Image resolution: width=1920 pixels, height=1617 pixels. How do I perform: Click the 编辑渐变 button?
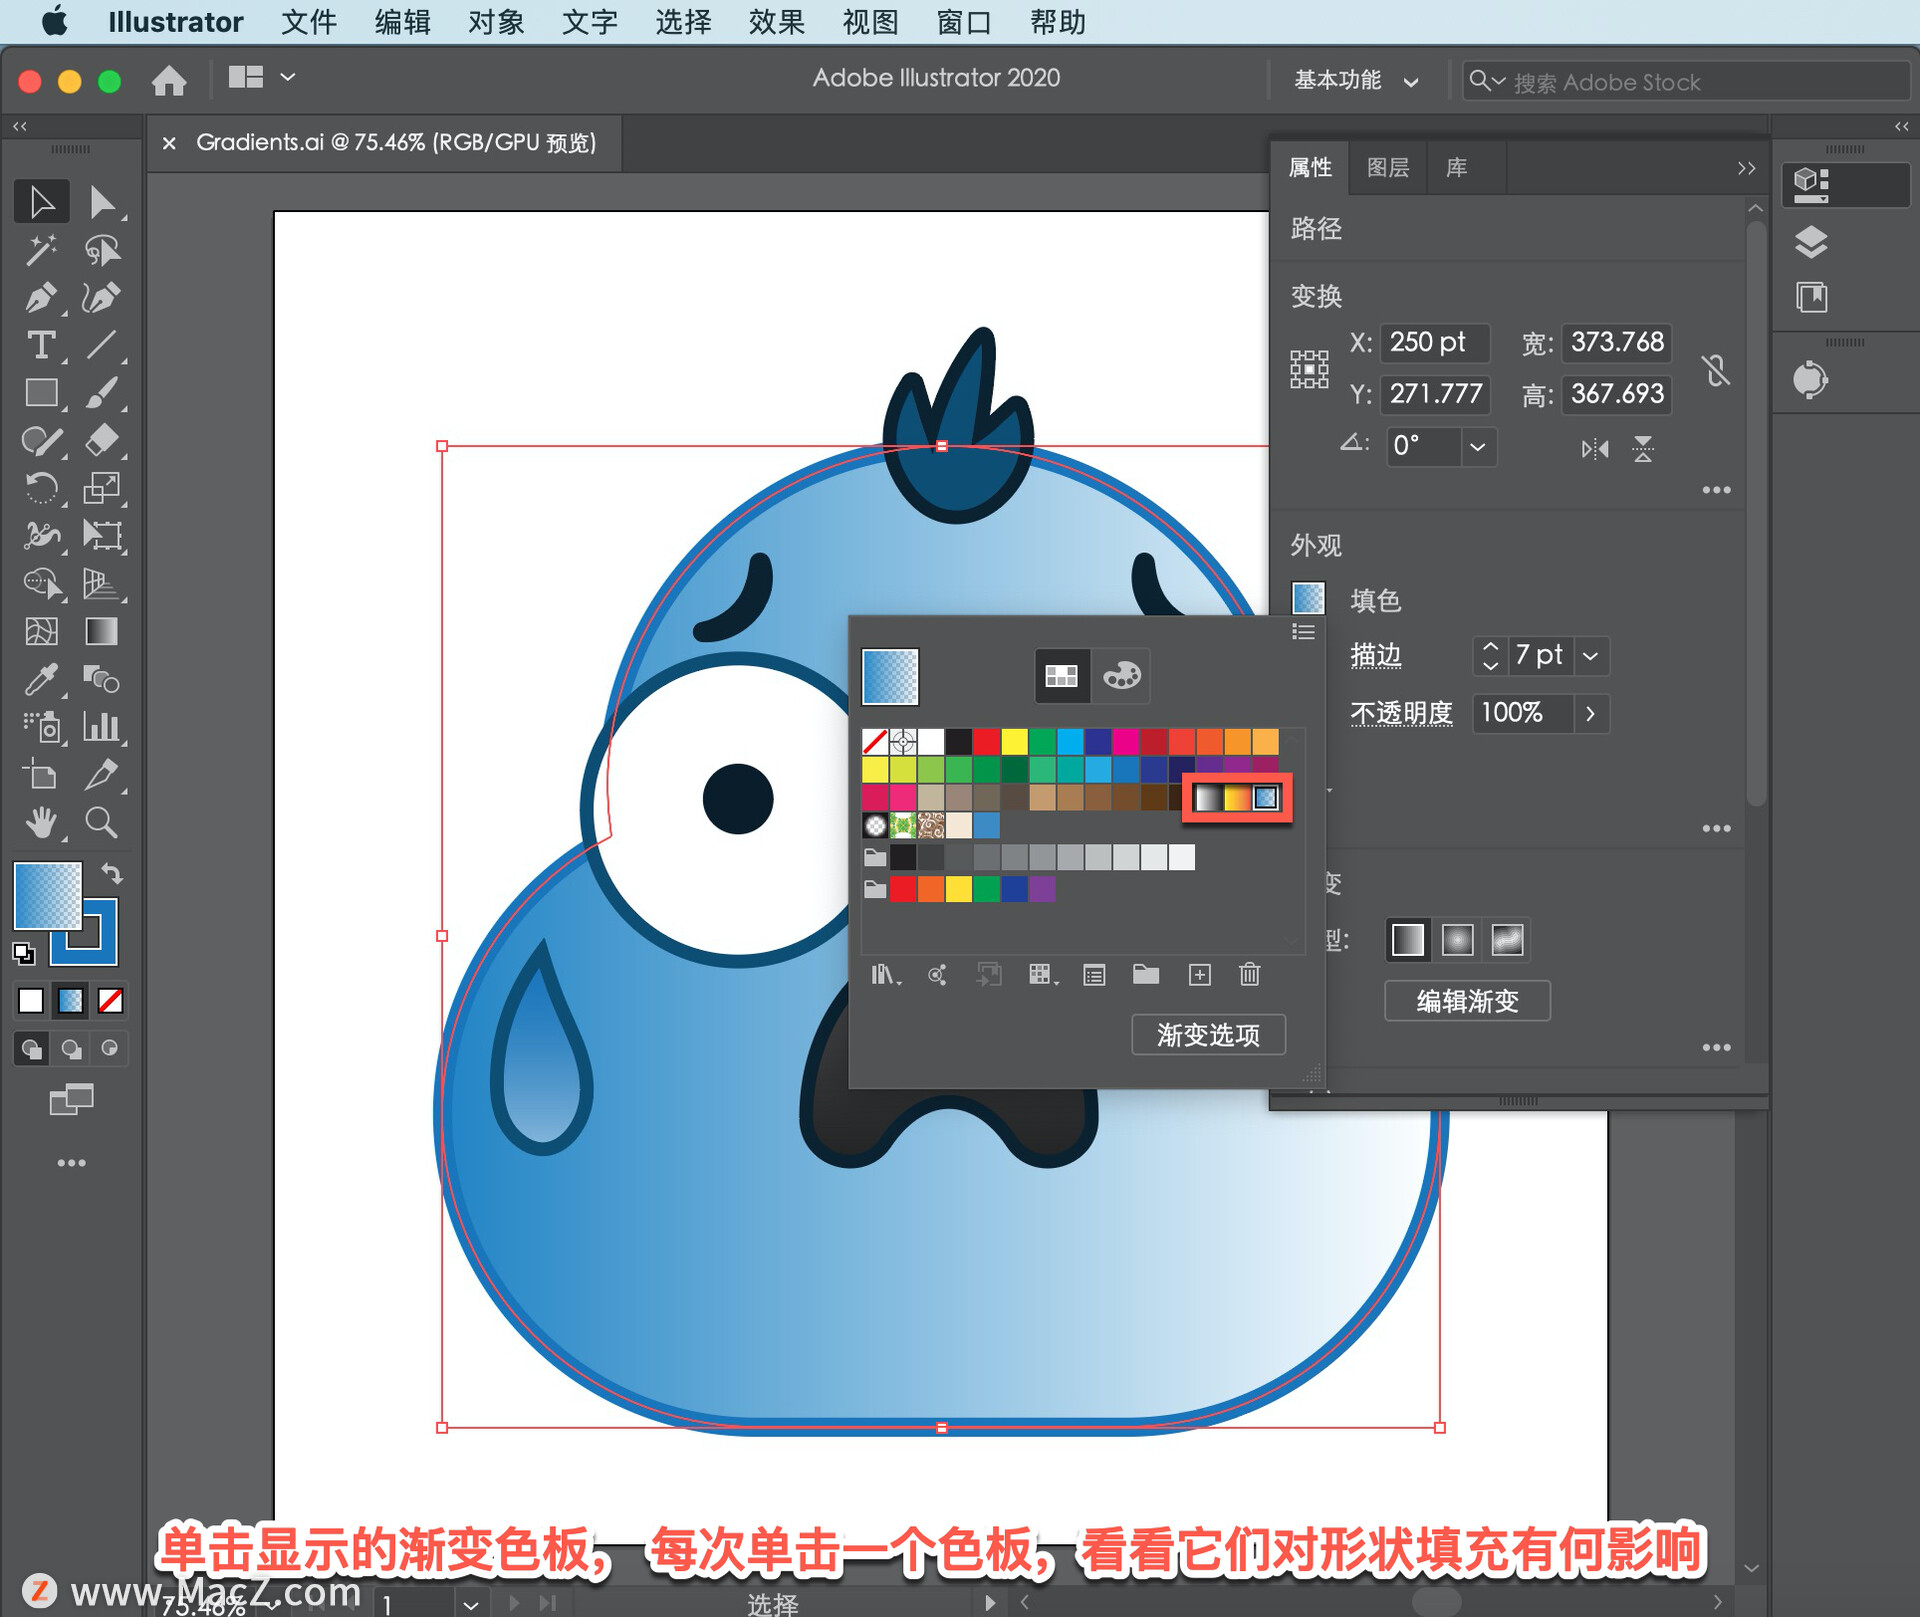coord(1466,1000)
